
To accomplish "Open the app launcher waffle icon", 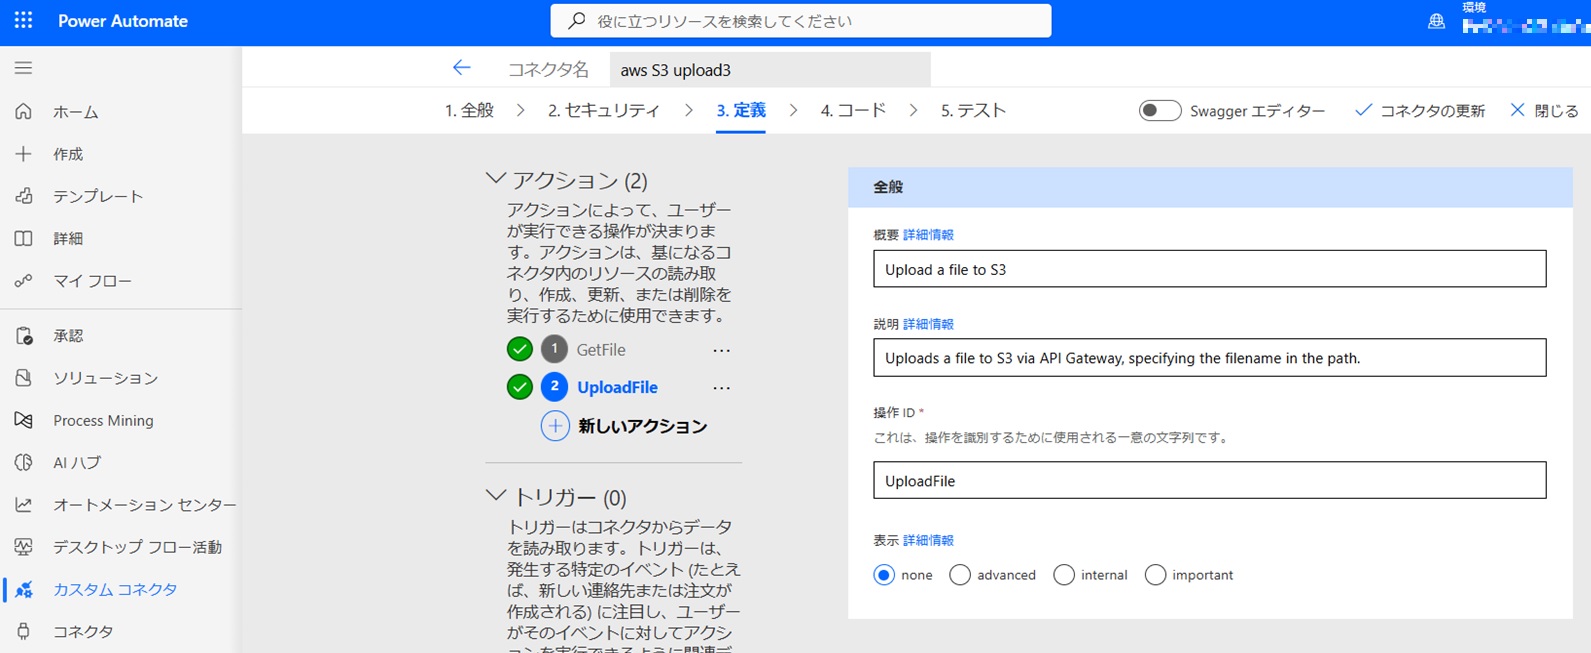I will click(23, 20).
